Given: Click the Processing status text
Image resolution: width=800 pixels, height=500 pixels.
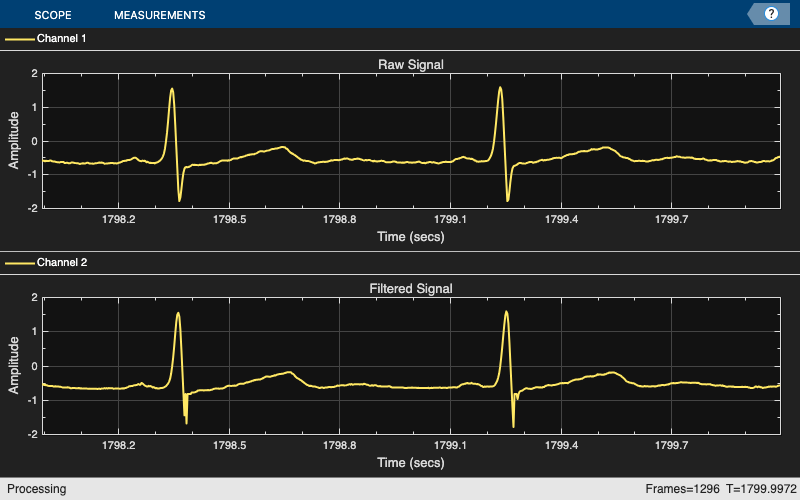Looking at the screenshot, I should tap(37, 489).
